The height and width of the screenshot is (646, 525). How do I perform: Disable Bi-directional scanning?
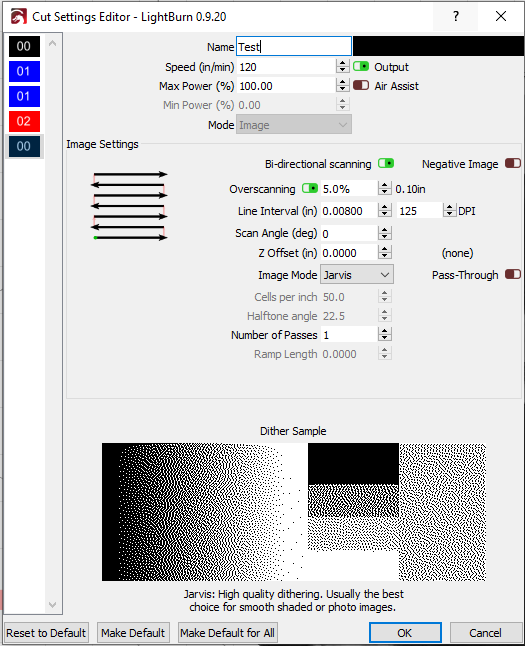(x=386, y=164)
